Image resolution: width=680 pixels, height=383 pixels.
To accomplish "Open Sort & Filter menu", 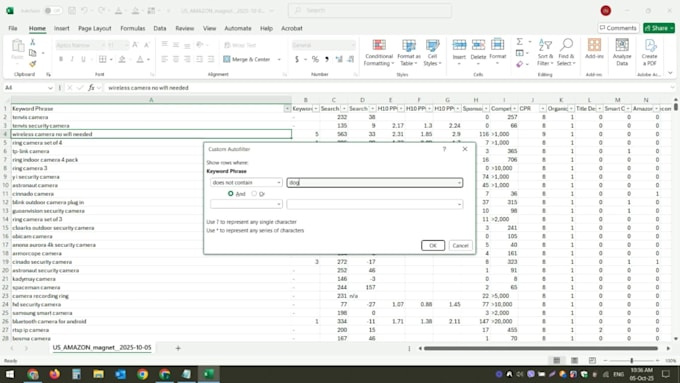I will pyautogui.click(x=545, y=52).
